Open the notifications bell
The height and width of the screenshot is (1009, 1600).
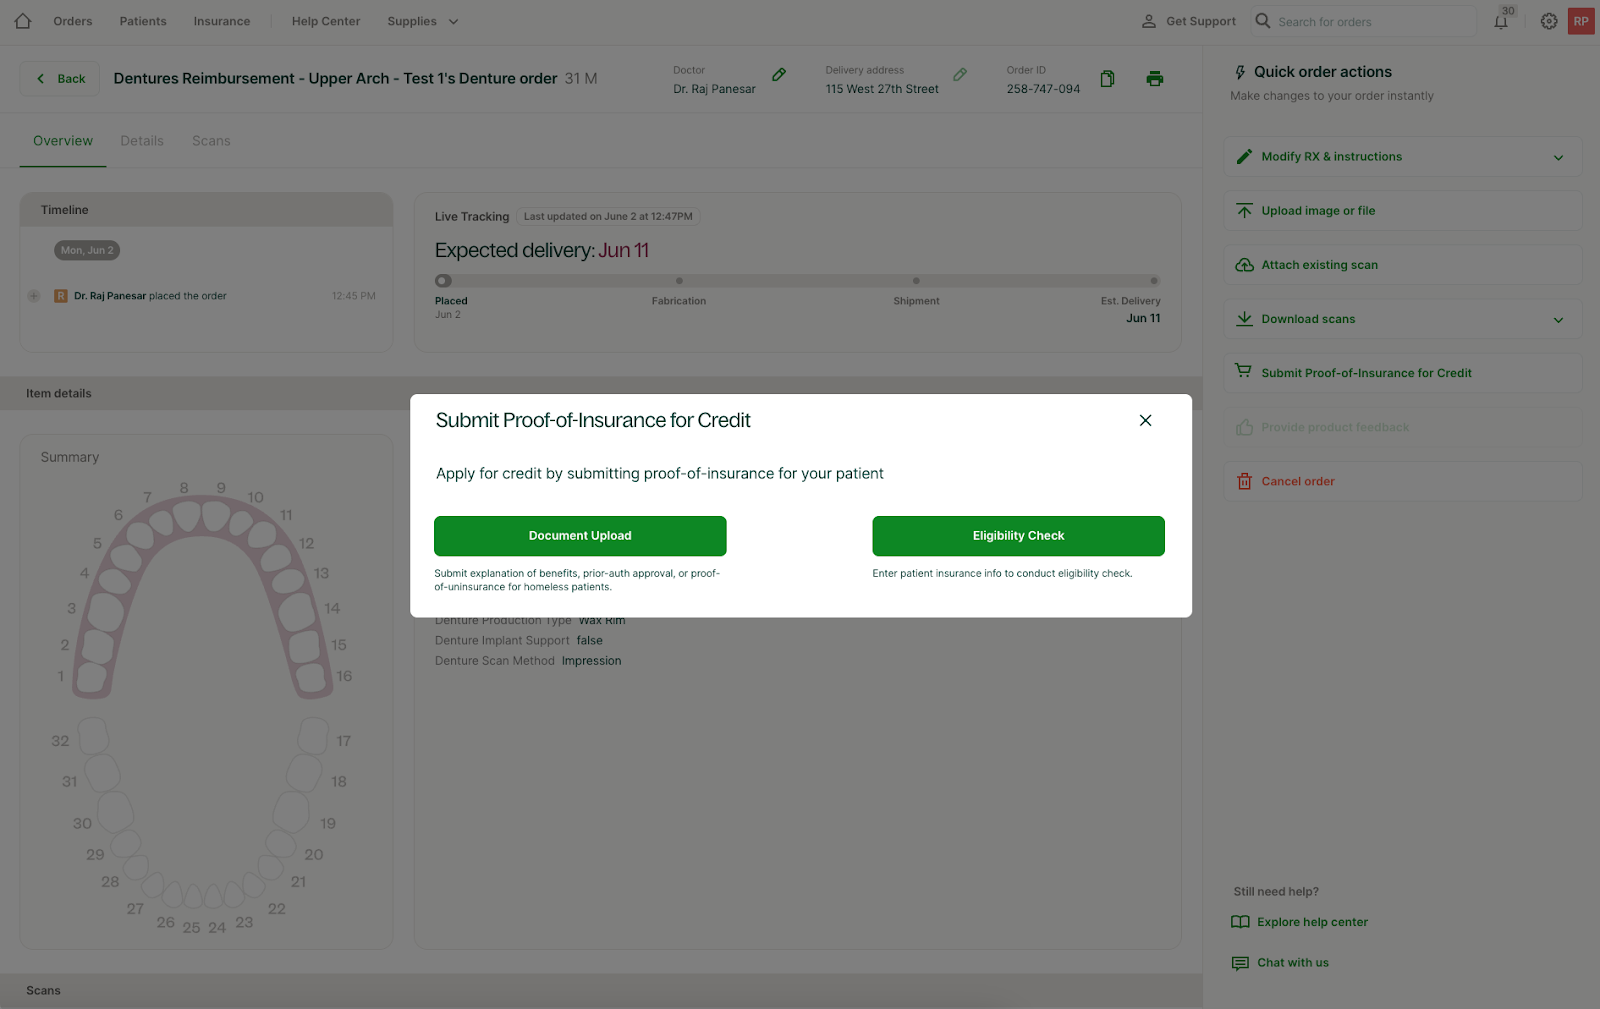click(1501, 22)
